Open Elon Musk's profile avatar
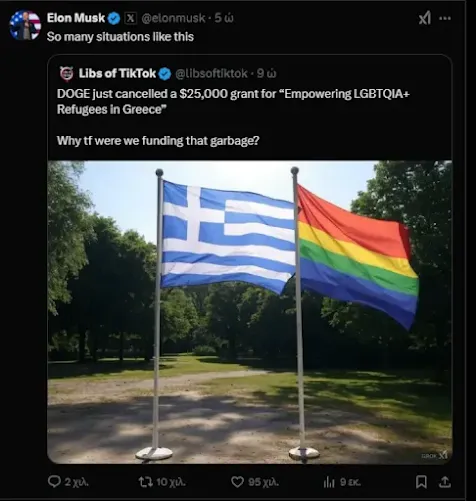 tap(25, 25)
